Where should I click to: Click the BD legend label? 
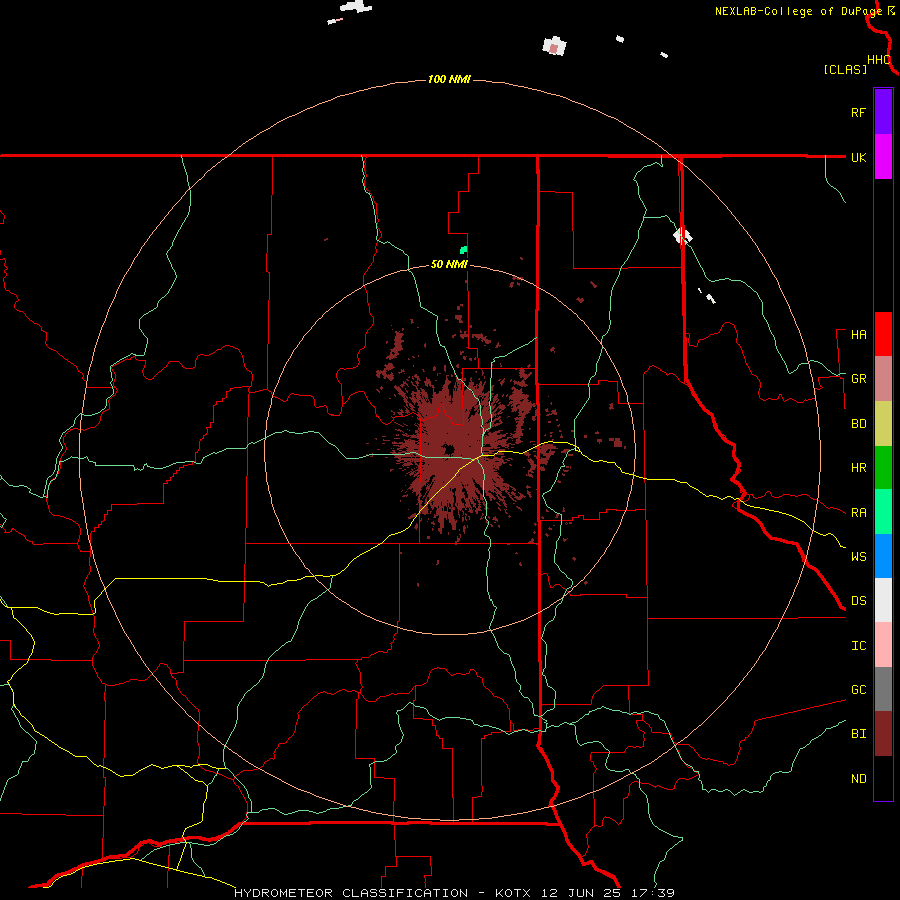[x=858, y=424]
